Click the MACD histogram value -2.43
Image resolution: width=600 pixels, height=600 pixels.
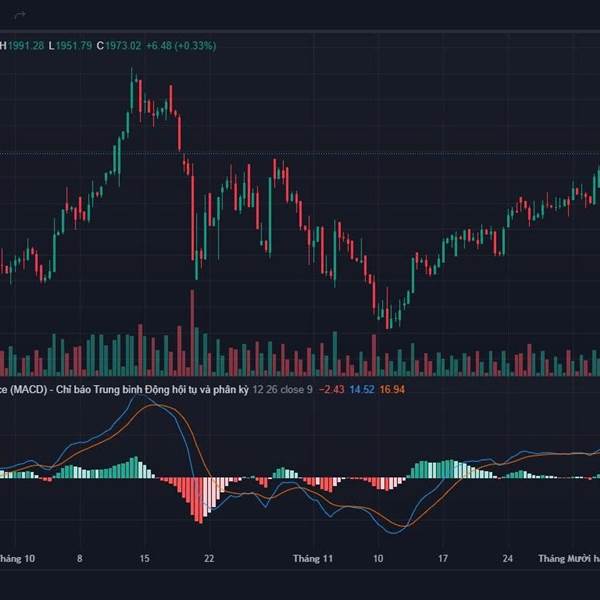(332, 390)
